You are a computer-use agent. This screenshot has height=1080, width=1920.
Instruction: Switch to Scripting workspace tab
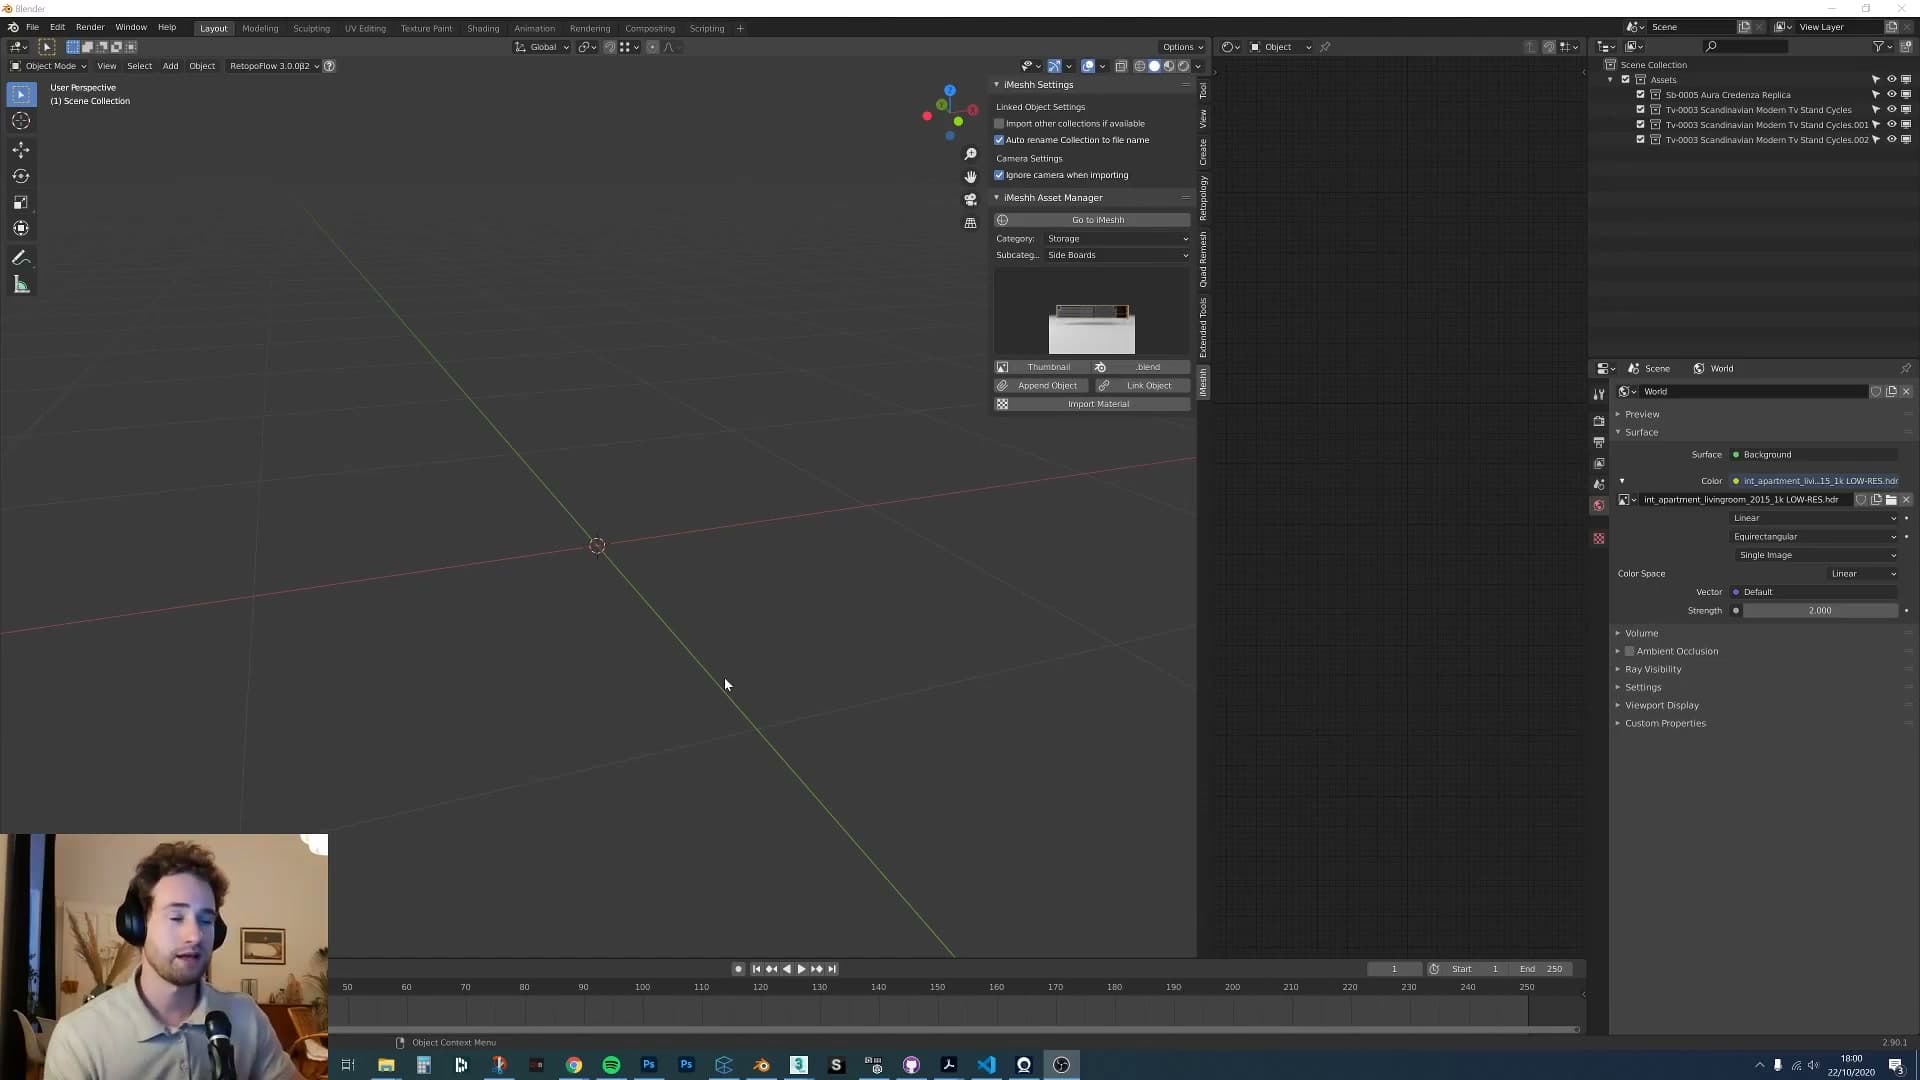(707, 28)
